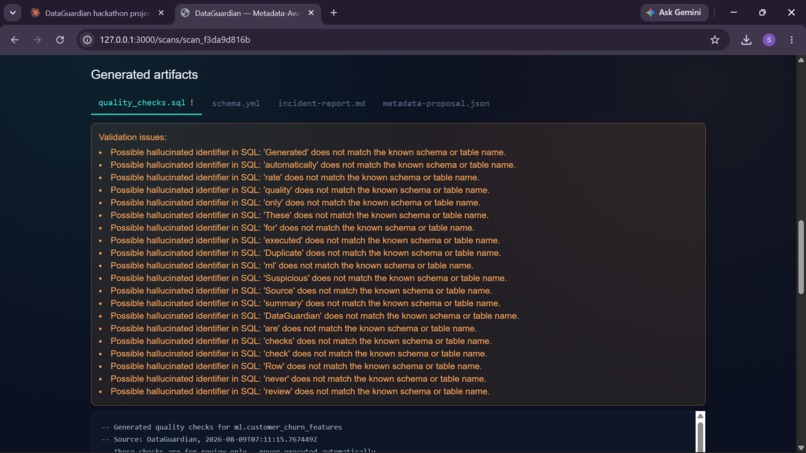Switch to the schema.yml artifact tab
This screenshot has width=806, height=453.
point(236,103)
